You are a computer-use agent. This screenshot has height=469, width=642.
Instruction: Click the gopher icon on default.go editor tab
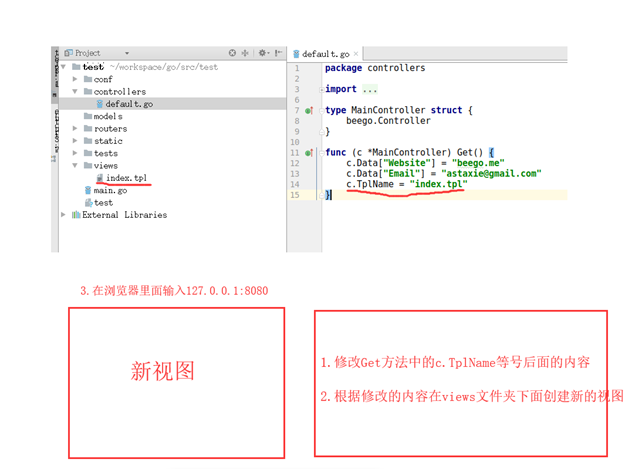(296, 54)
